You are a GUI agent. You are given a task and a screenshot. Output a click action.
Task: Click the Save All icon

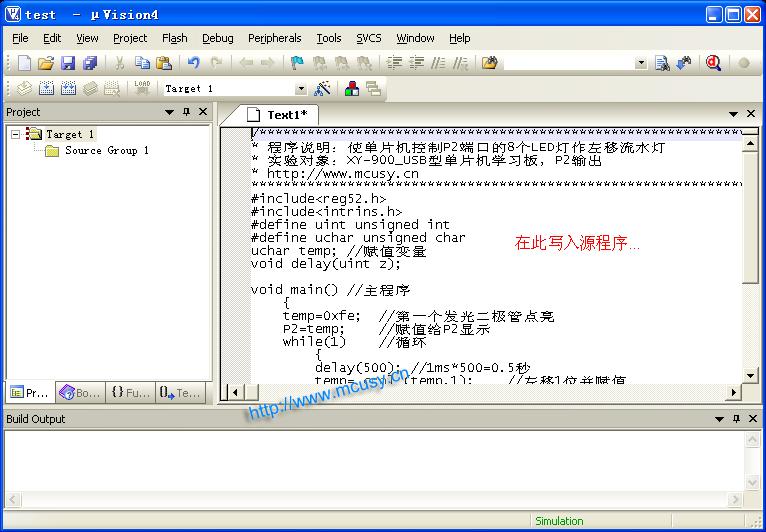(x=90, y=63)
